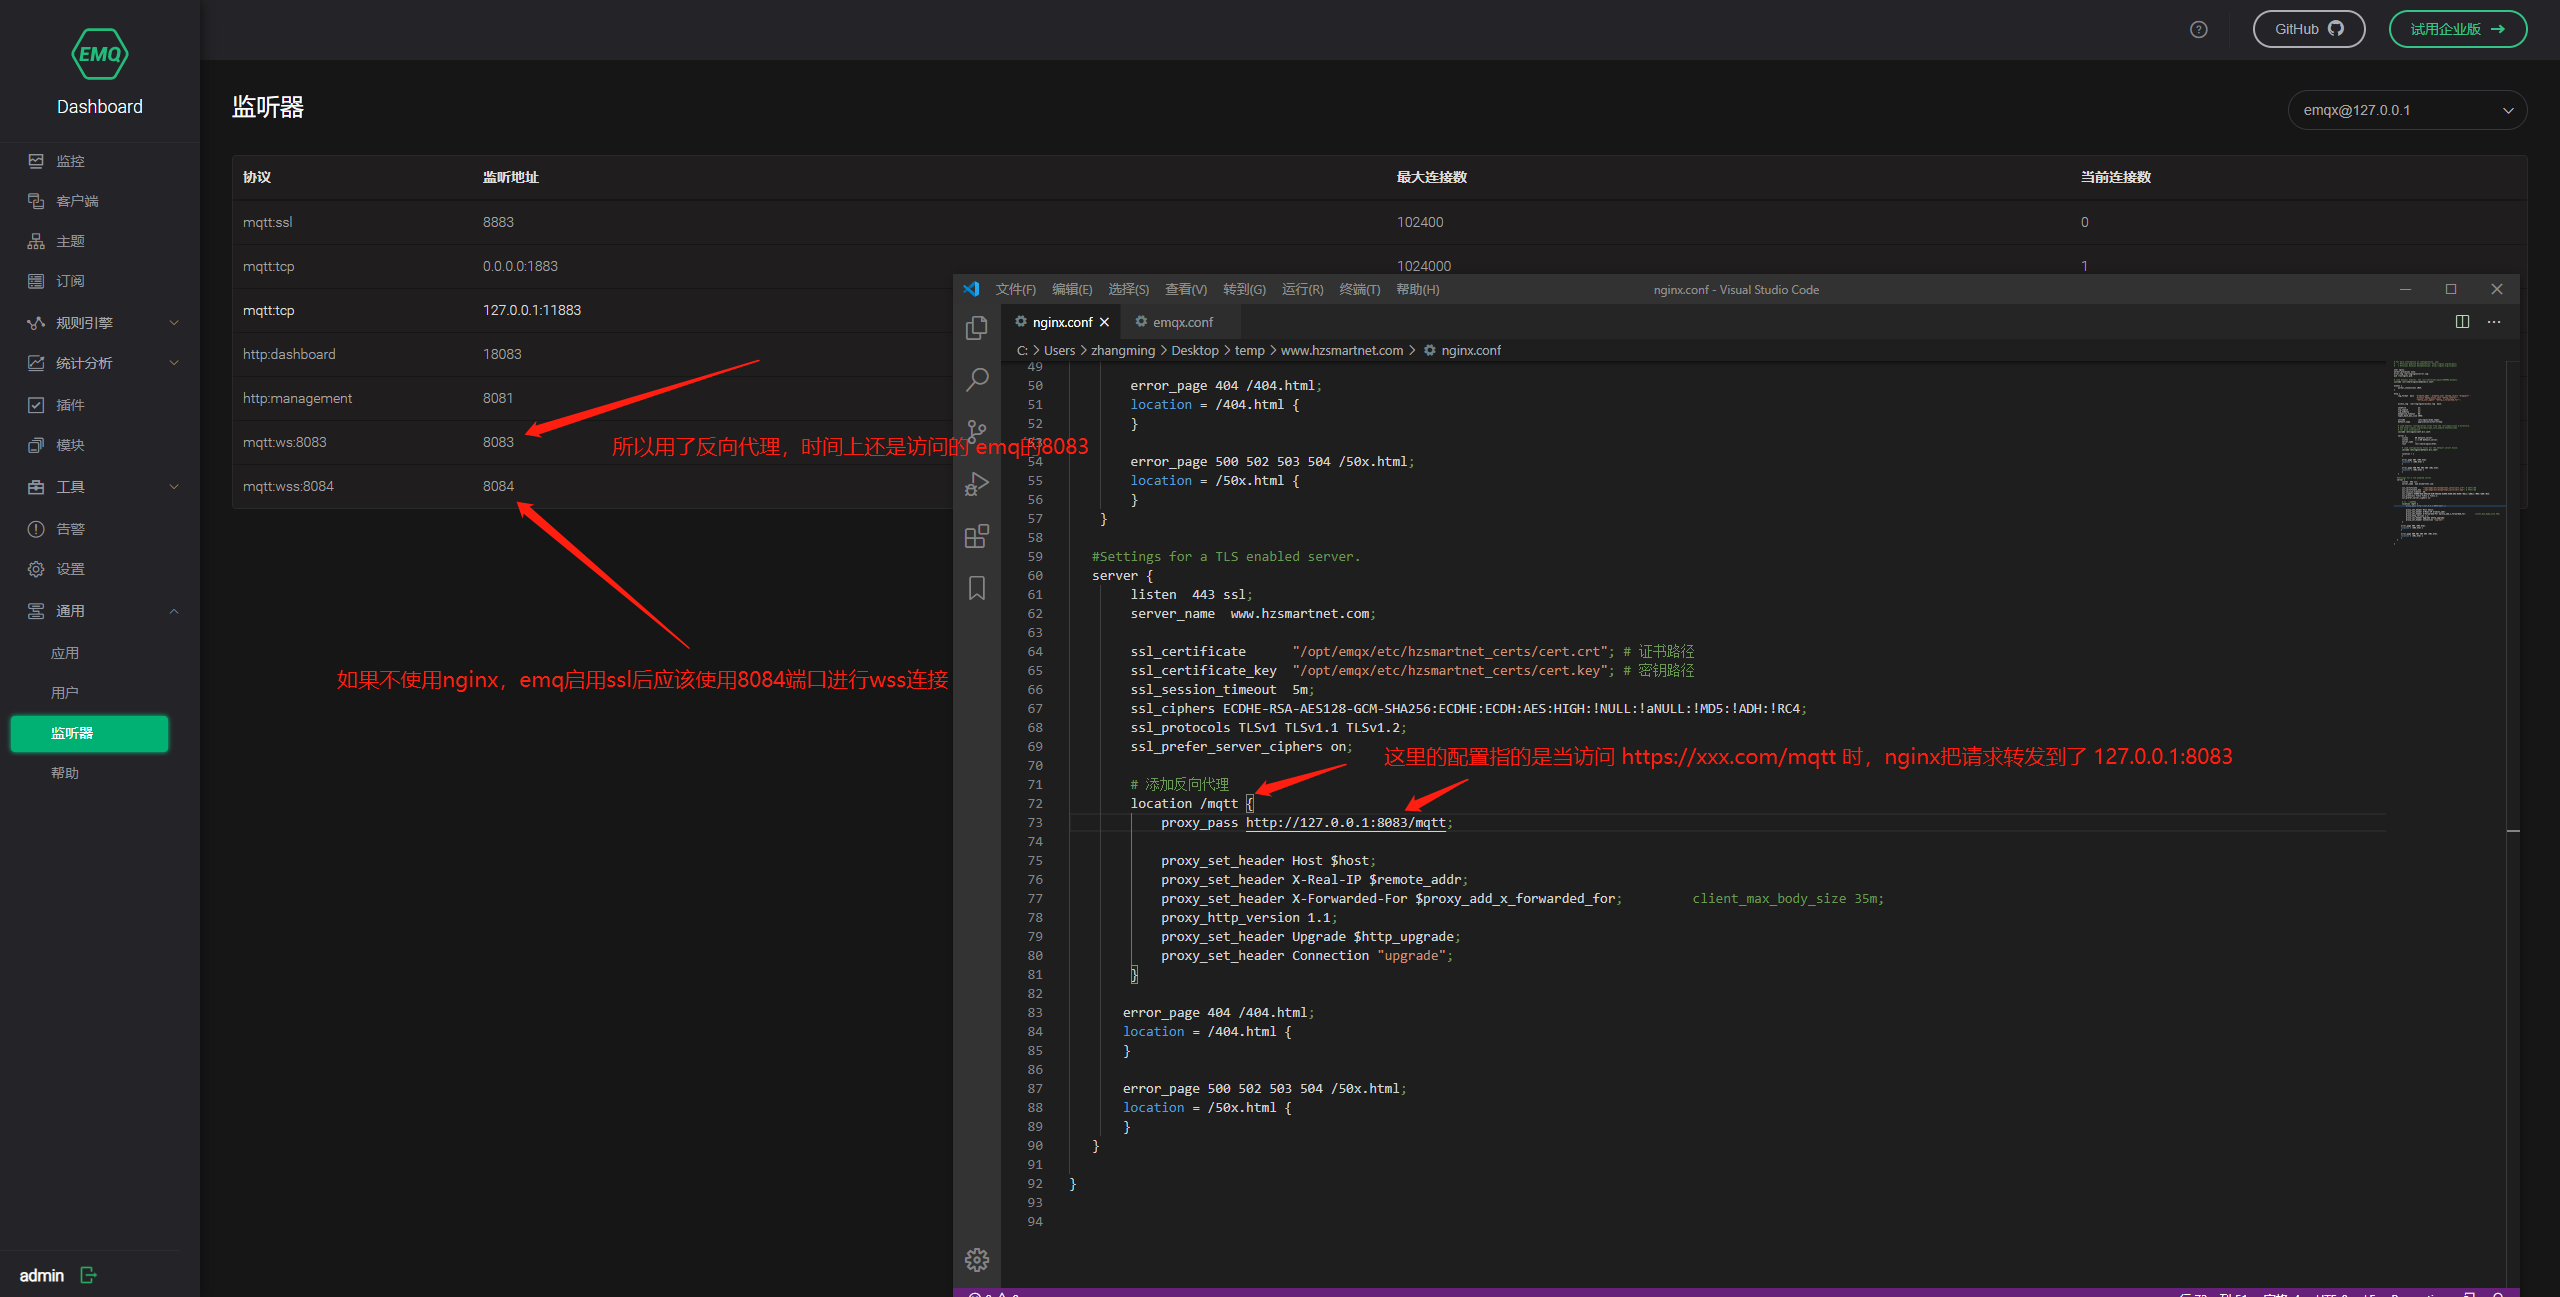This screenshot has width=2560, height=1297.
Task: Open the emqx@127.0.0.1 node dropdown
Action: point(2407,110)
